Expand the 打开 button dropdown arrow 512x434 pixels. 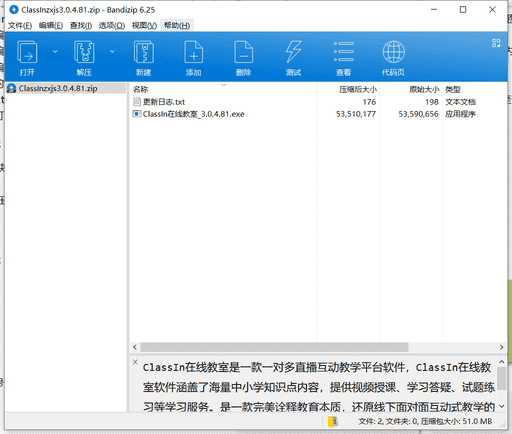click(55, 51)
